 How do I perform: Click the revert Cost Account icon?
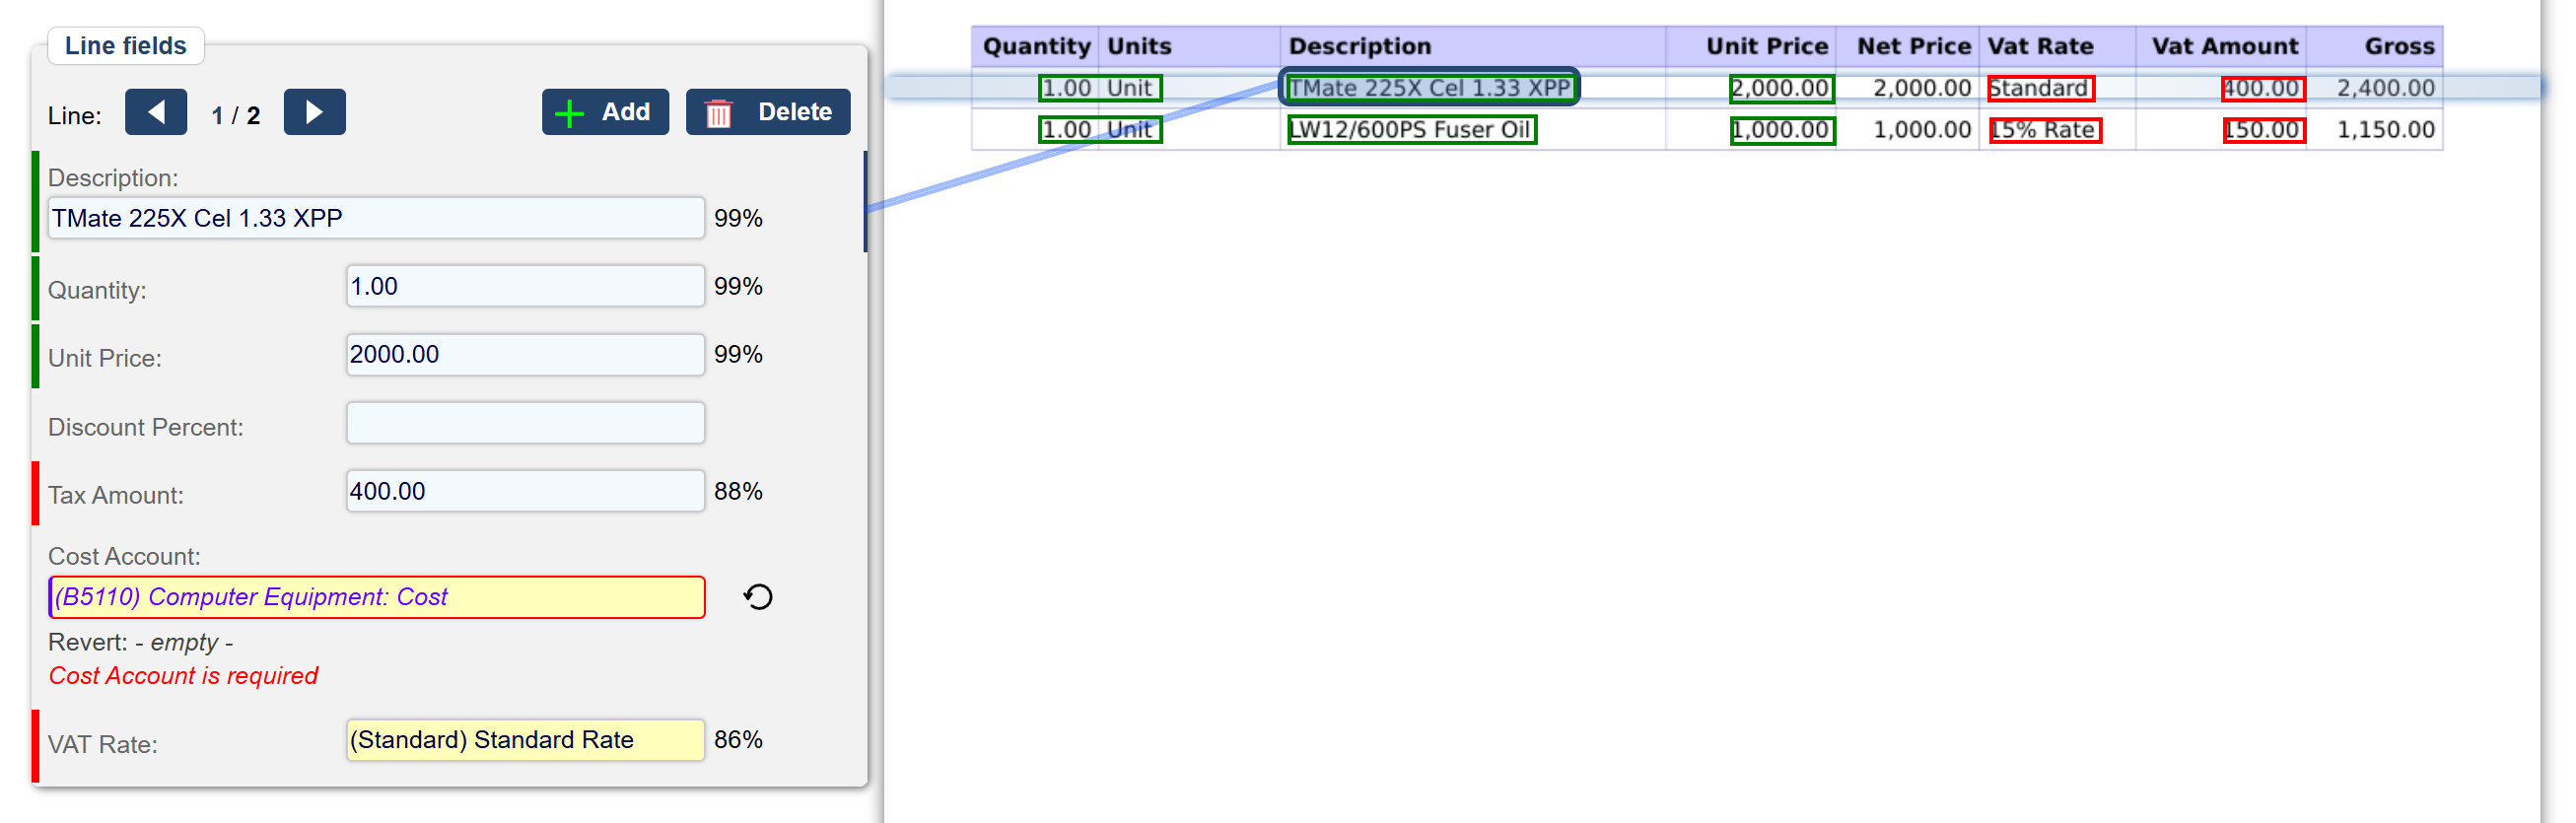(758, 597)
